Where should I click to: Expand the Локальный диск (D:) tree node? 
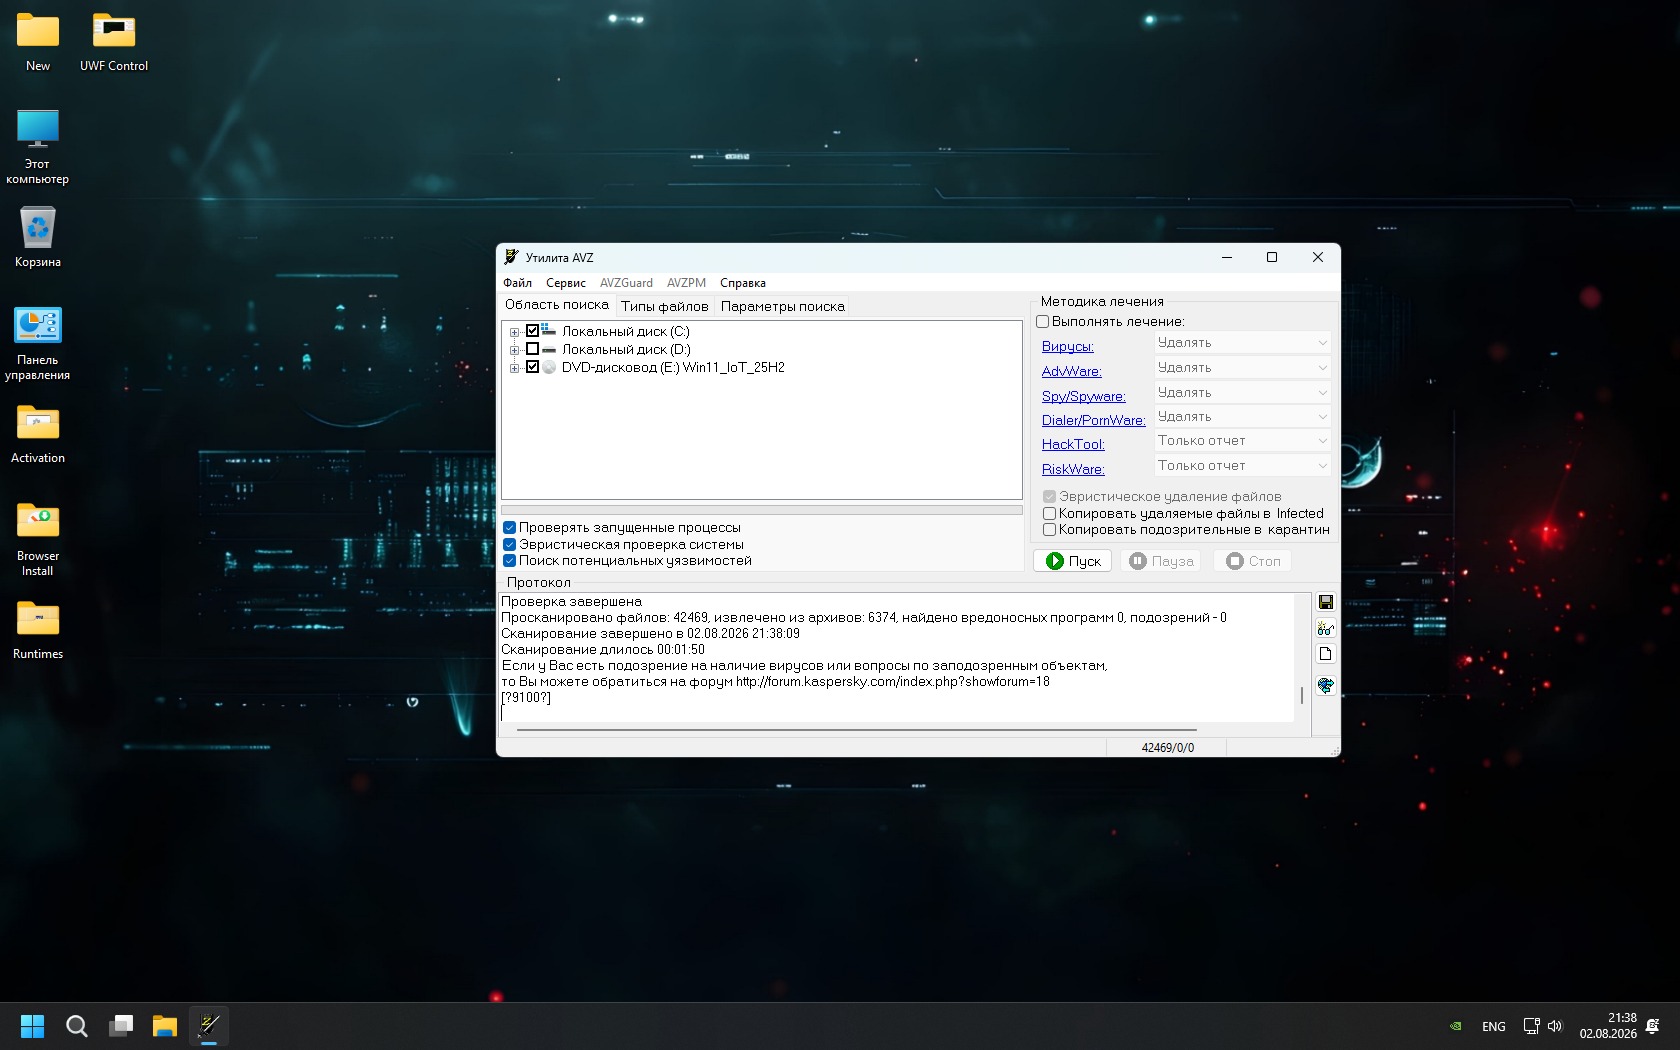514,350
